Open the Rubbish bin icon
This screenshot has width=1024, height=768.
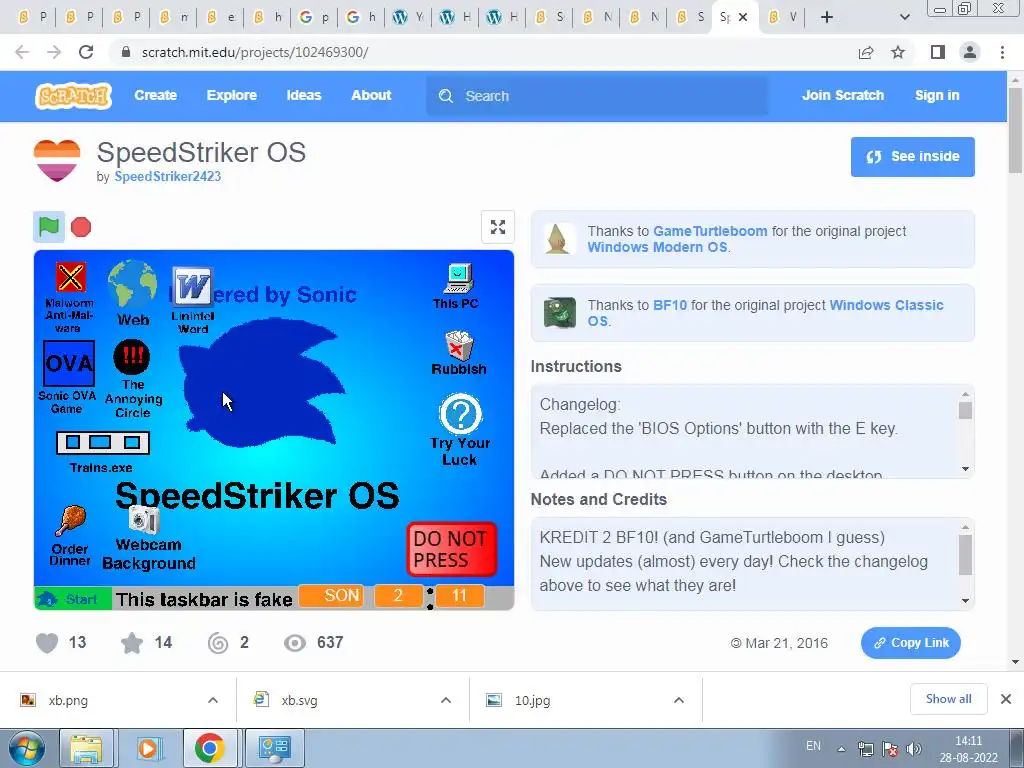pyautogui.click(x=458, y=353)
